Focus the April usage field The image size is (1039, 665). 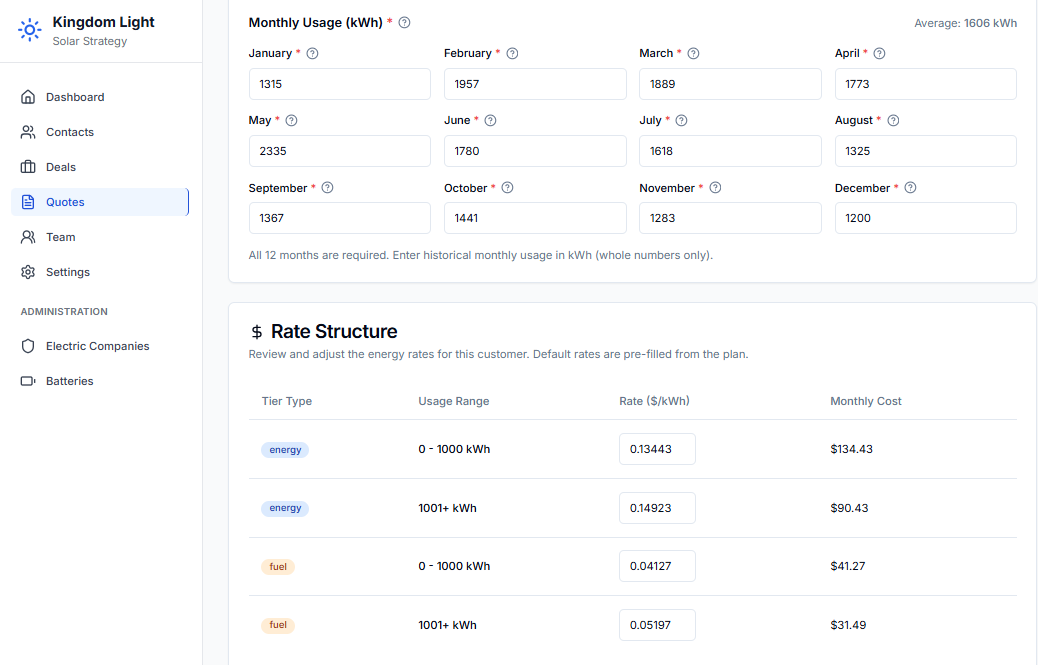point(926,84)
